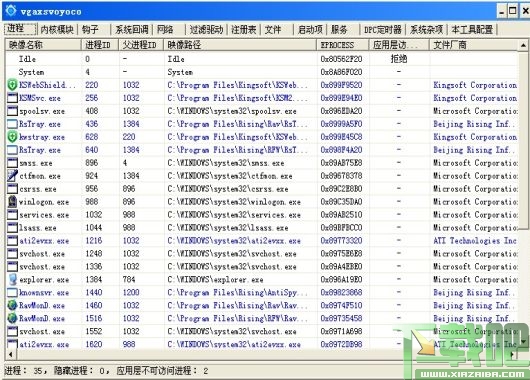The image size is (530, 380).
Task: Click the spoolsv.exe process icon
Action: pyautogui.click(x=12, y=111)
